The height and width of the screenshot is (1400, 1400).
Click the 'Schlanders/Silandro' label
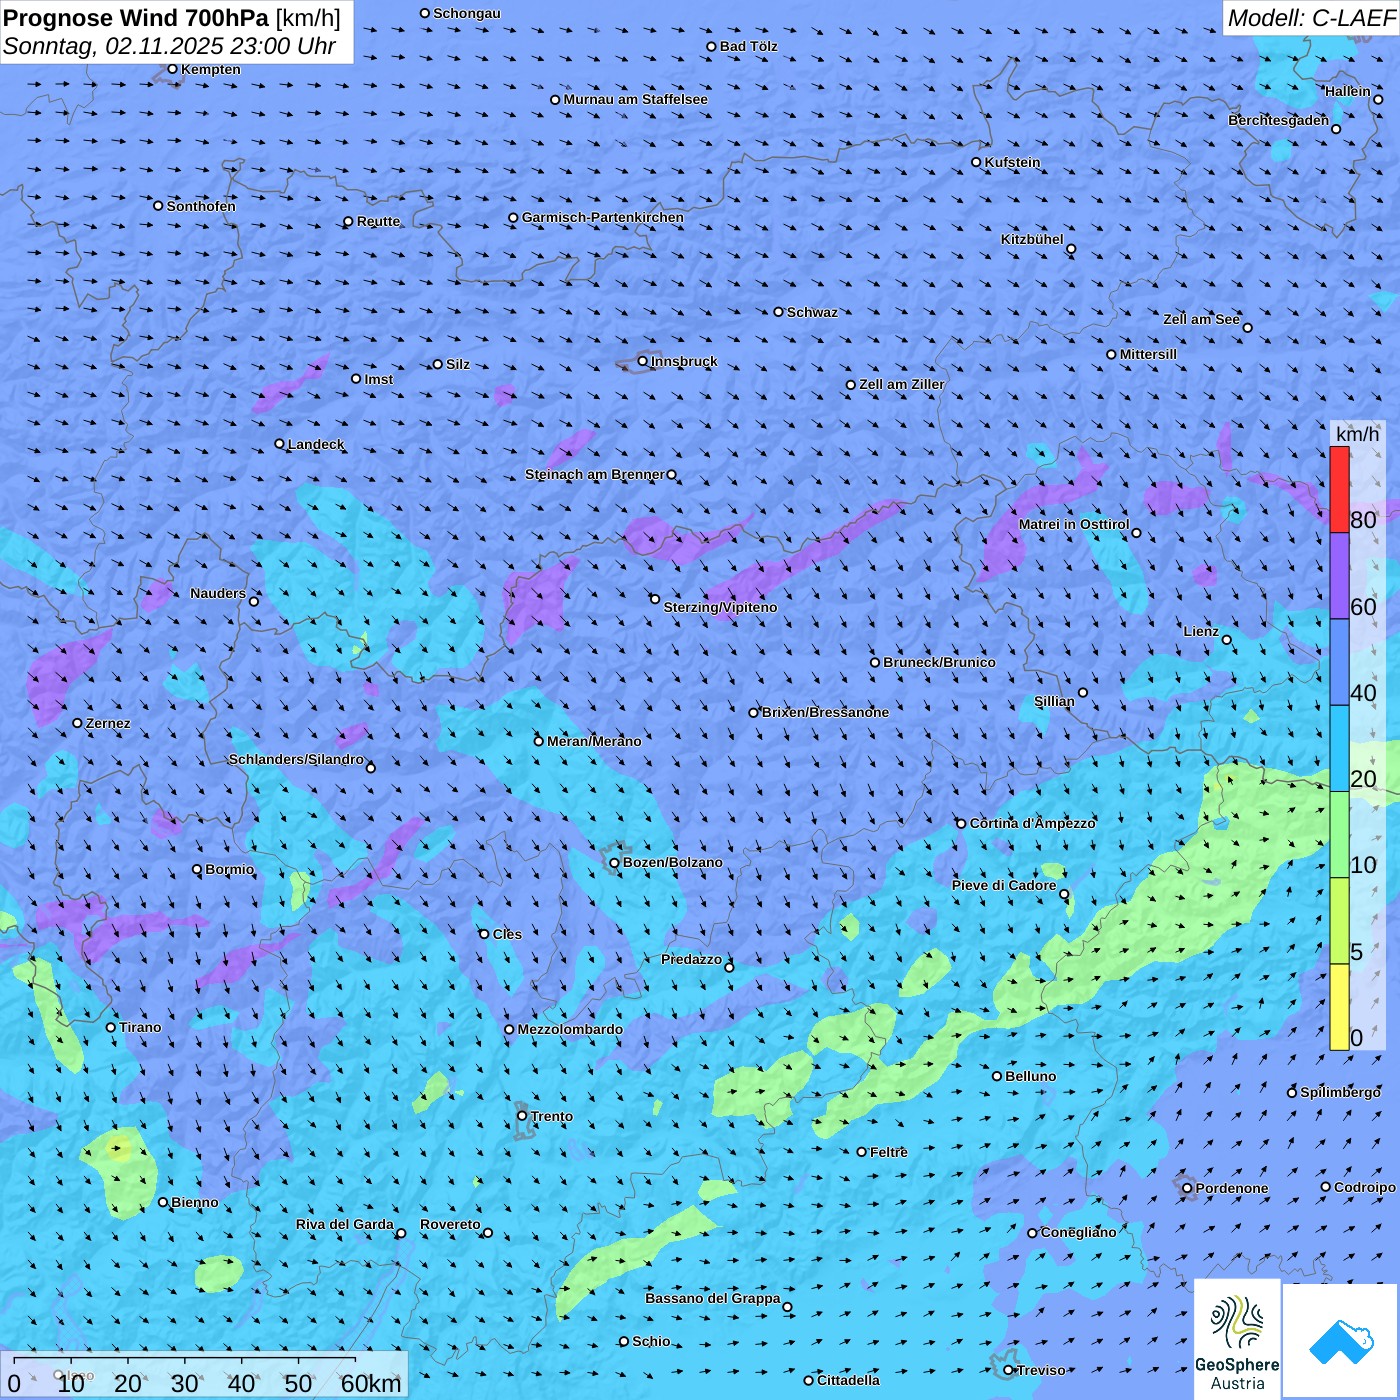tap(296, 759)
